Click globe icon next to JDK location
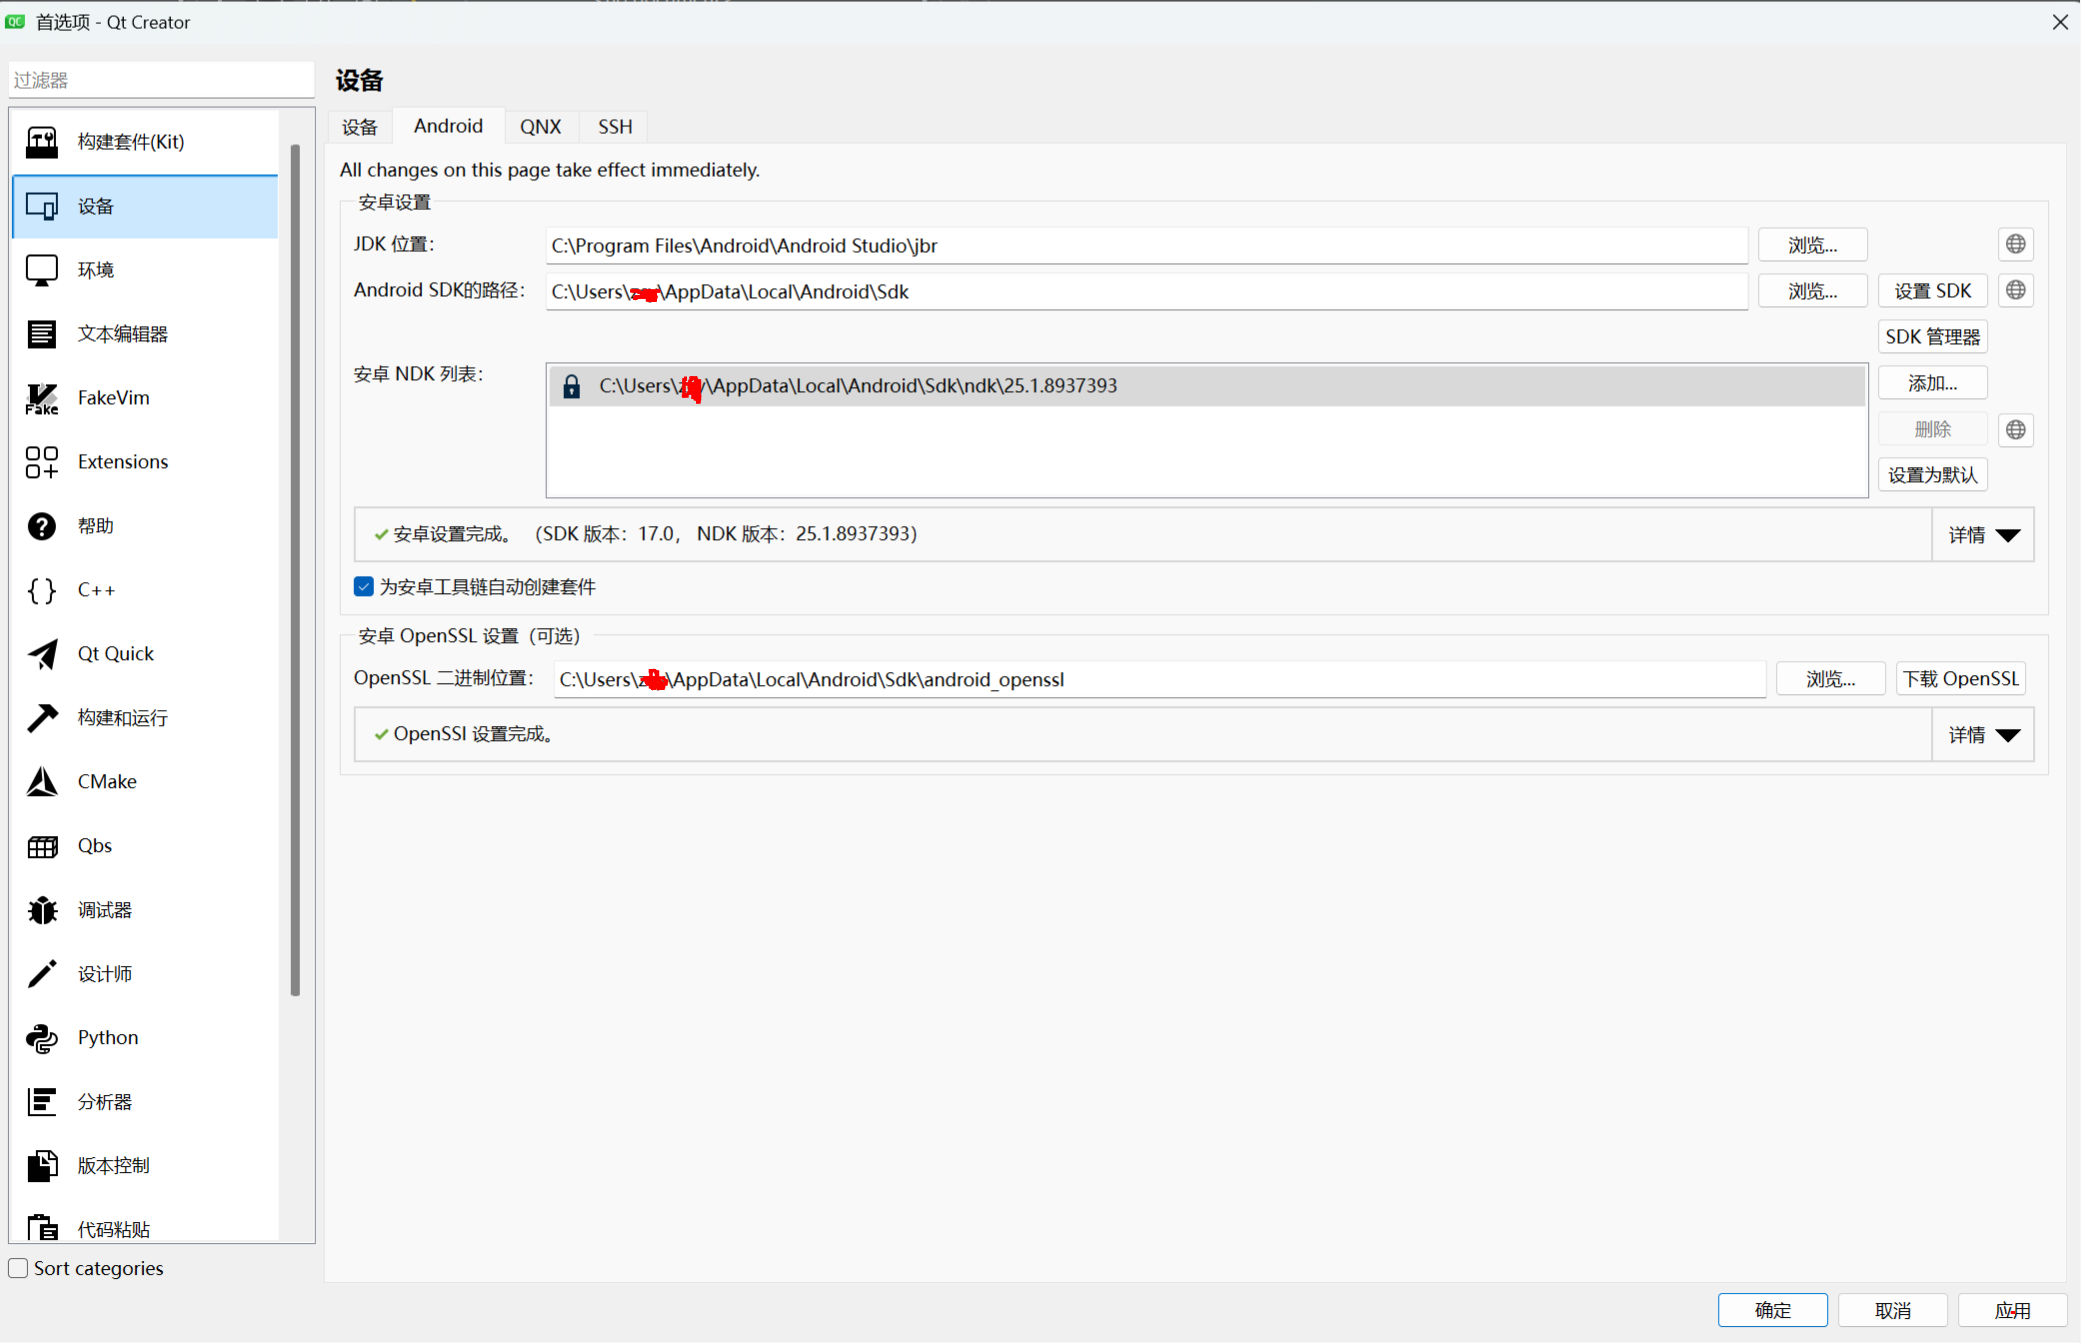 click(2015, 244)
